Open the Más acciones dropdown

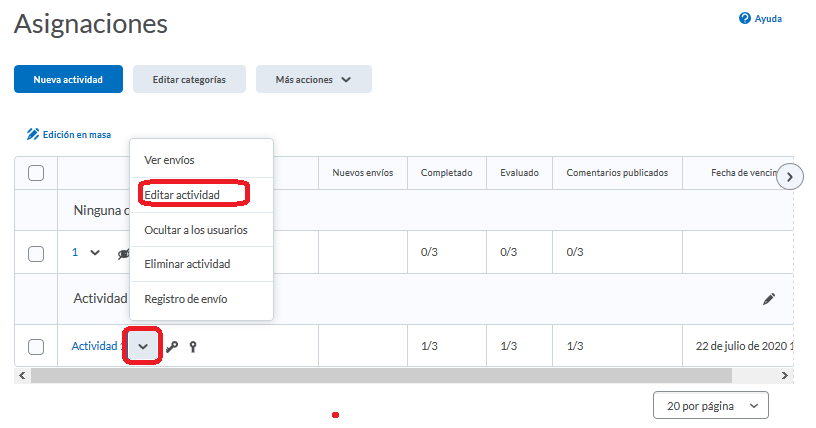[313, 79]
